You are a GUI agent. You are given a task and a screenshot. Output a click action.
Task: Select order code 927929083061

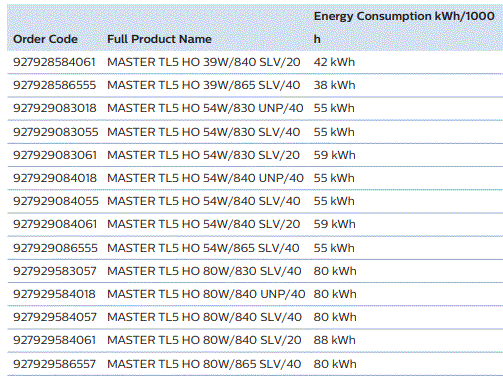pos(55,155)
